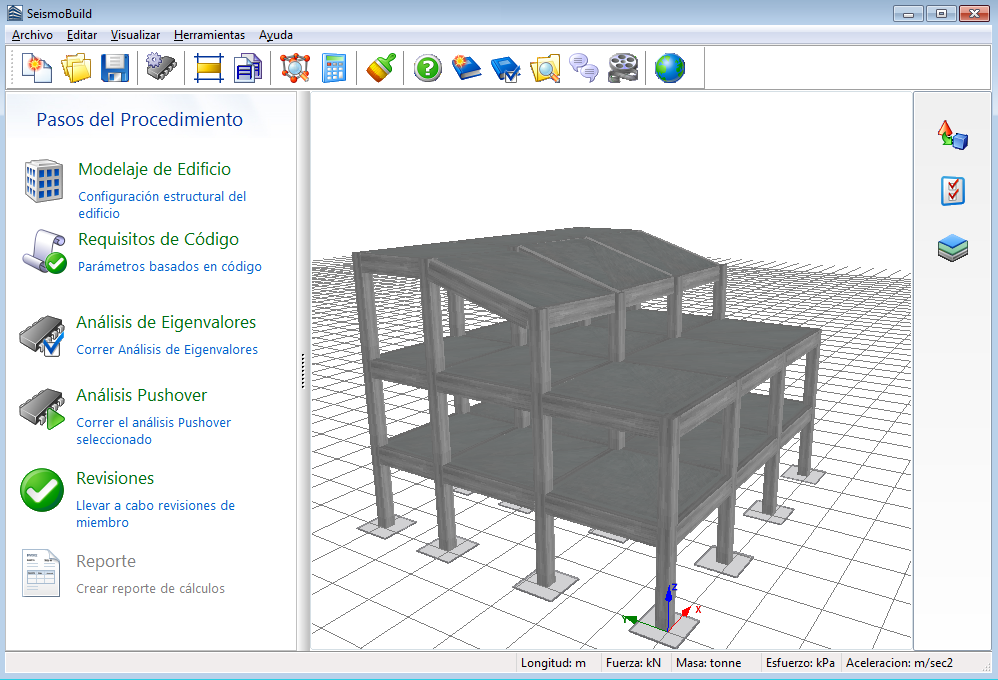Click the open folder toolbar icon

[x=76, y=68]
